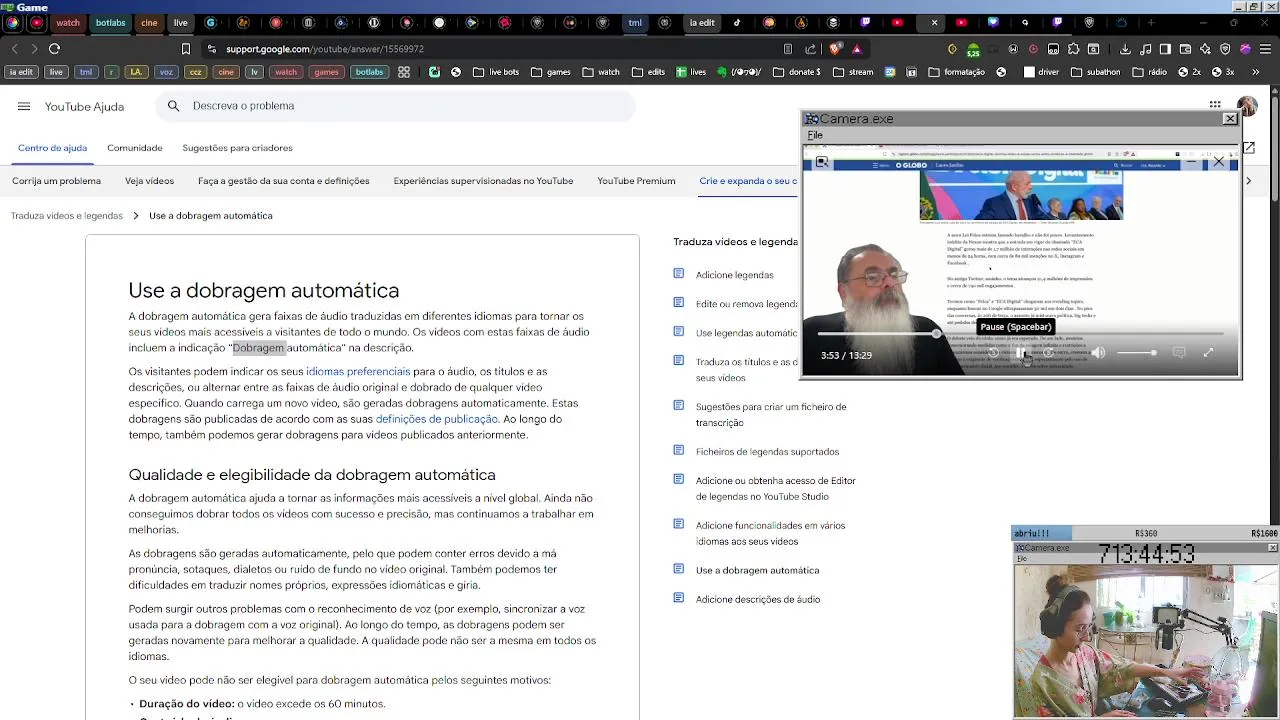Screen dimensions: 1280x720
Task: Open 'Ficheiros de legendas suportados' article
Action: pyautogui.click(x=767, y=452)
